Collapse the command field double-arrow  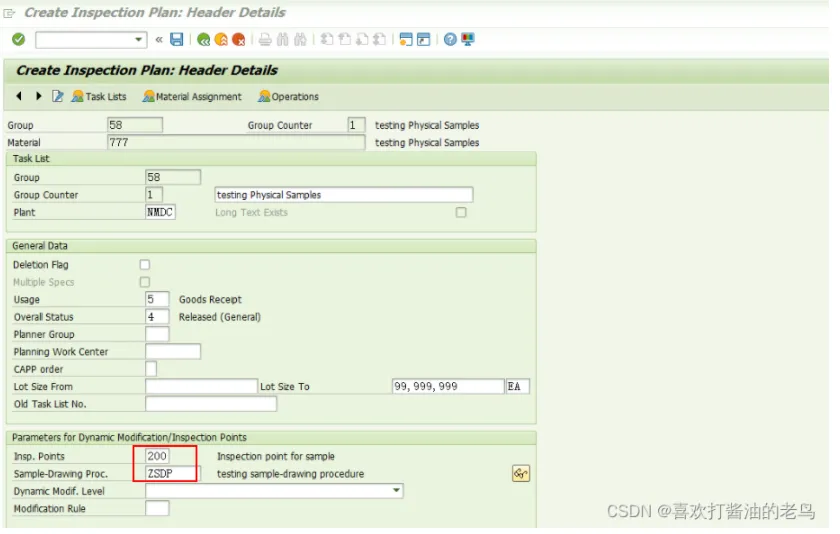click(x=159, y=40)
